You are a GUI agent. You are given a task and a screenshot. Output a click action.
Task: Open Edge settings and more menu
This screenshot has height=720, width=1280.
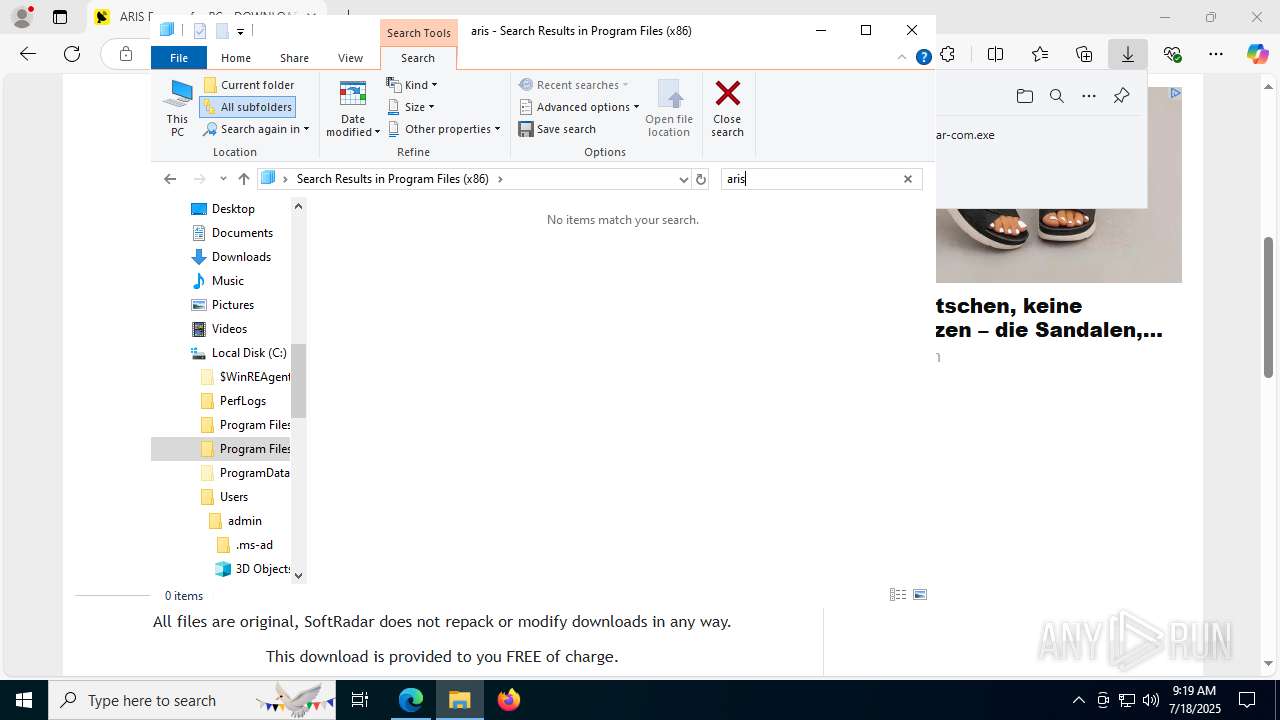[1216, 54]
